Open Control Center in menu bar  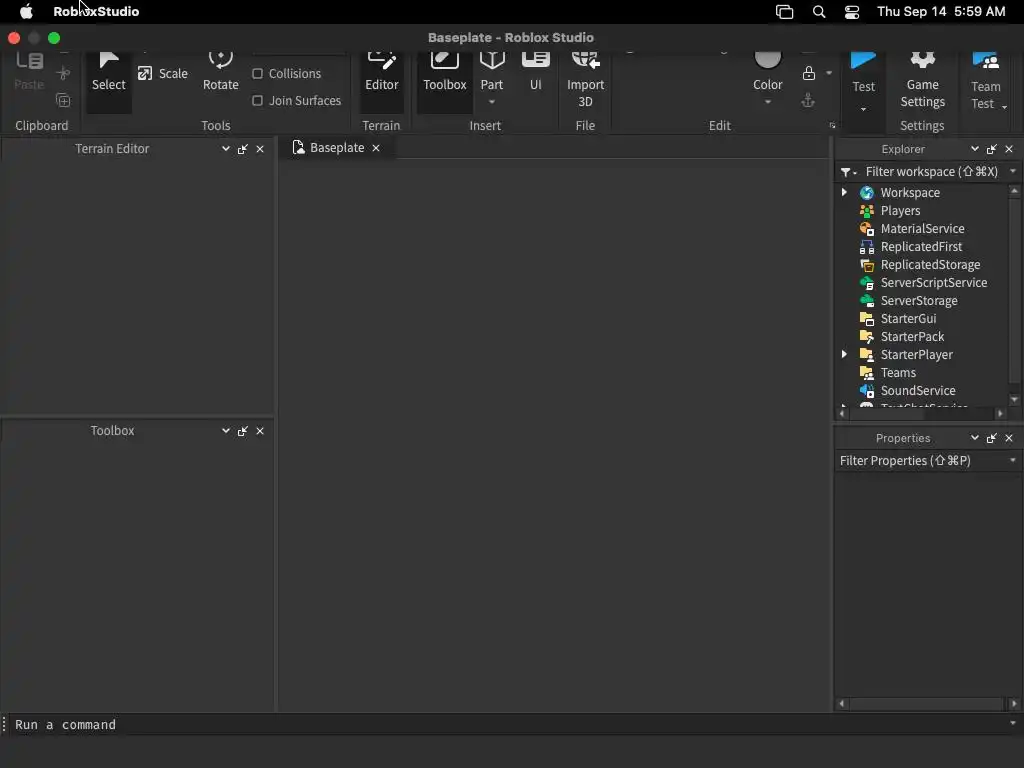852,12
